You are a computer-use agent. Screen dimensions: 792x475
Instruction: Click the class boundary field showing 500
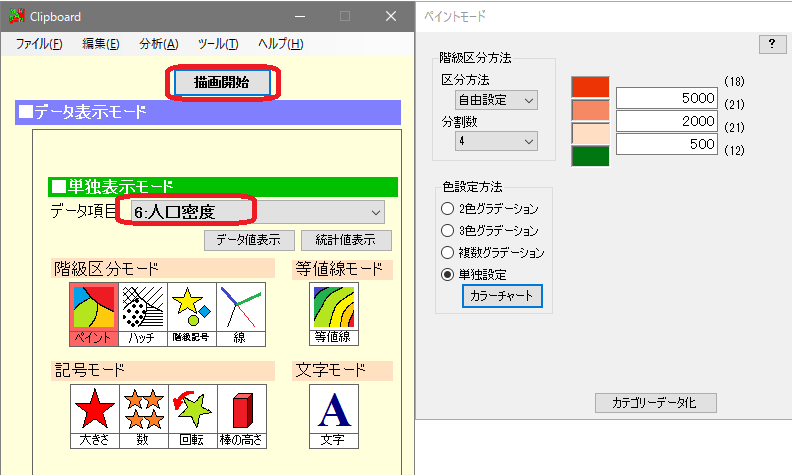click(x=667, y=144)
